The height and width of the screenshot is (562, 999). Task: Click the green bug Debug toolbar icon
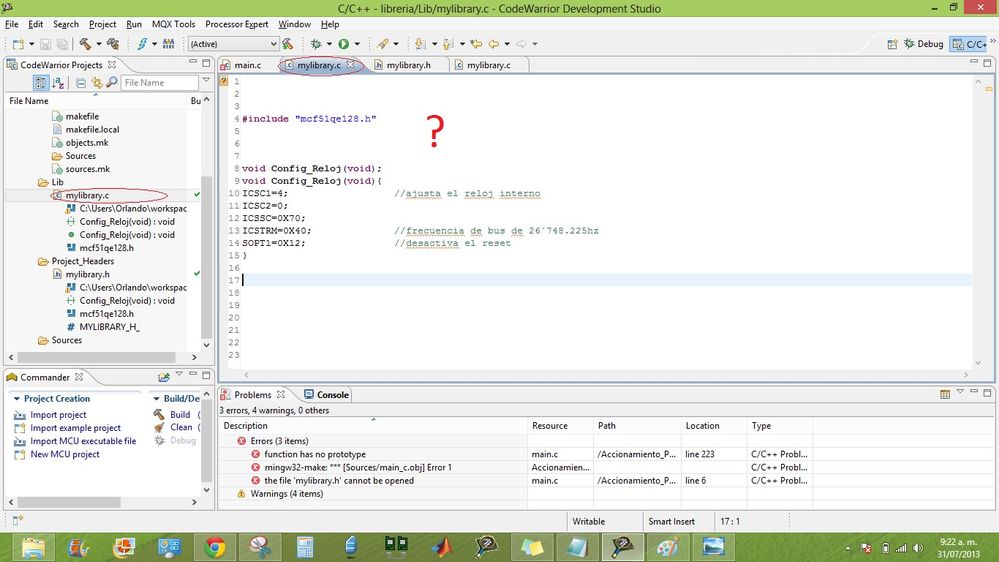pyautogui.click(x=315, y=44)
